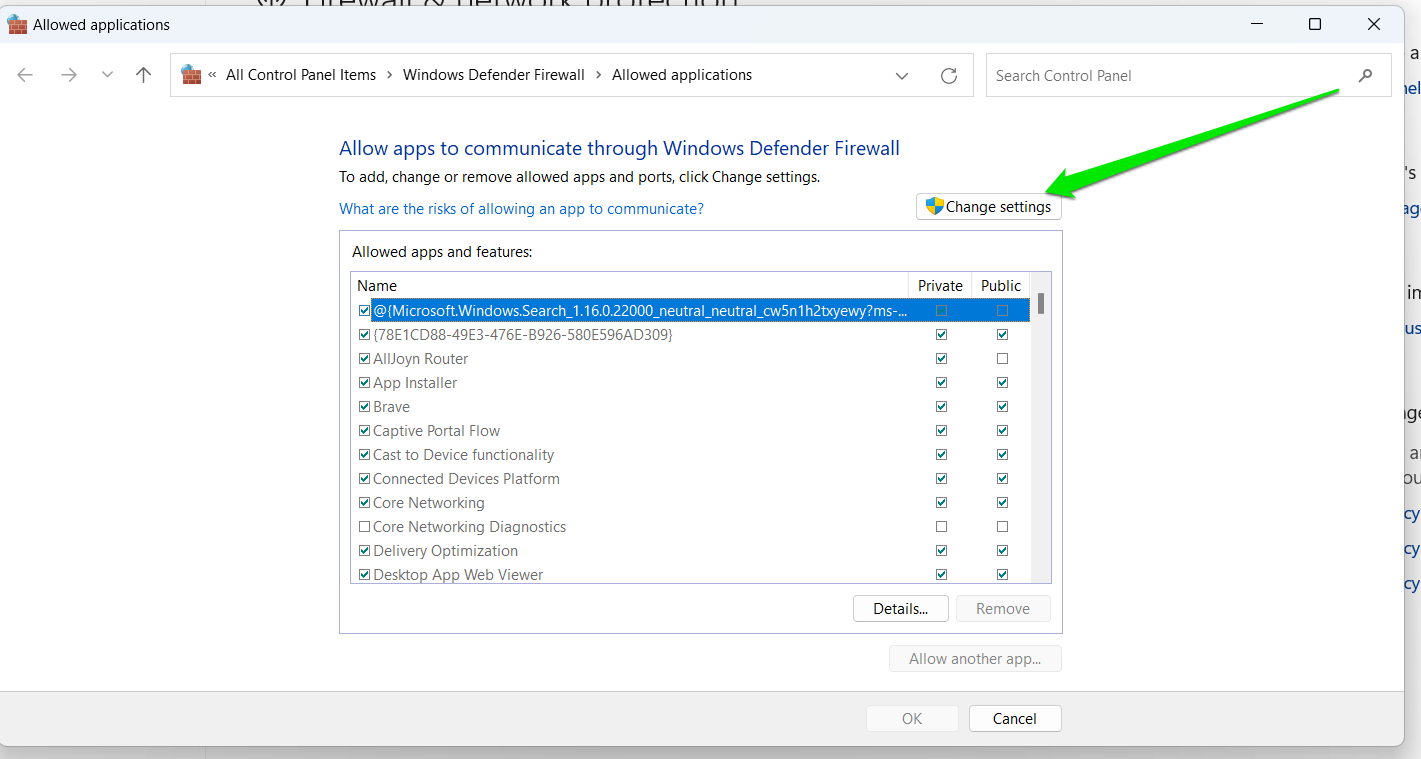Go up one level in Control Panel
Image resolution: width=1421 pixels, height=759 pixels.
(143, 74)
